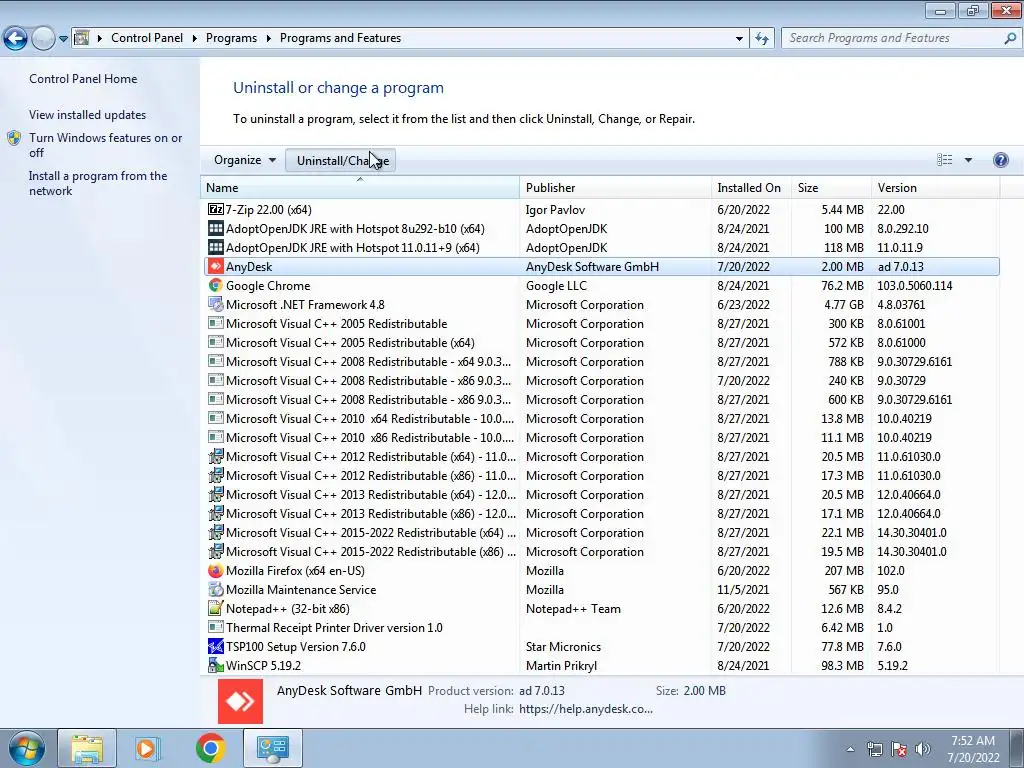Click AnyDesk Software GmbH publisher cell
The image size is (1024, 768).
click(x=592, y=266)
